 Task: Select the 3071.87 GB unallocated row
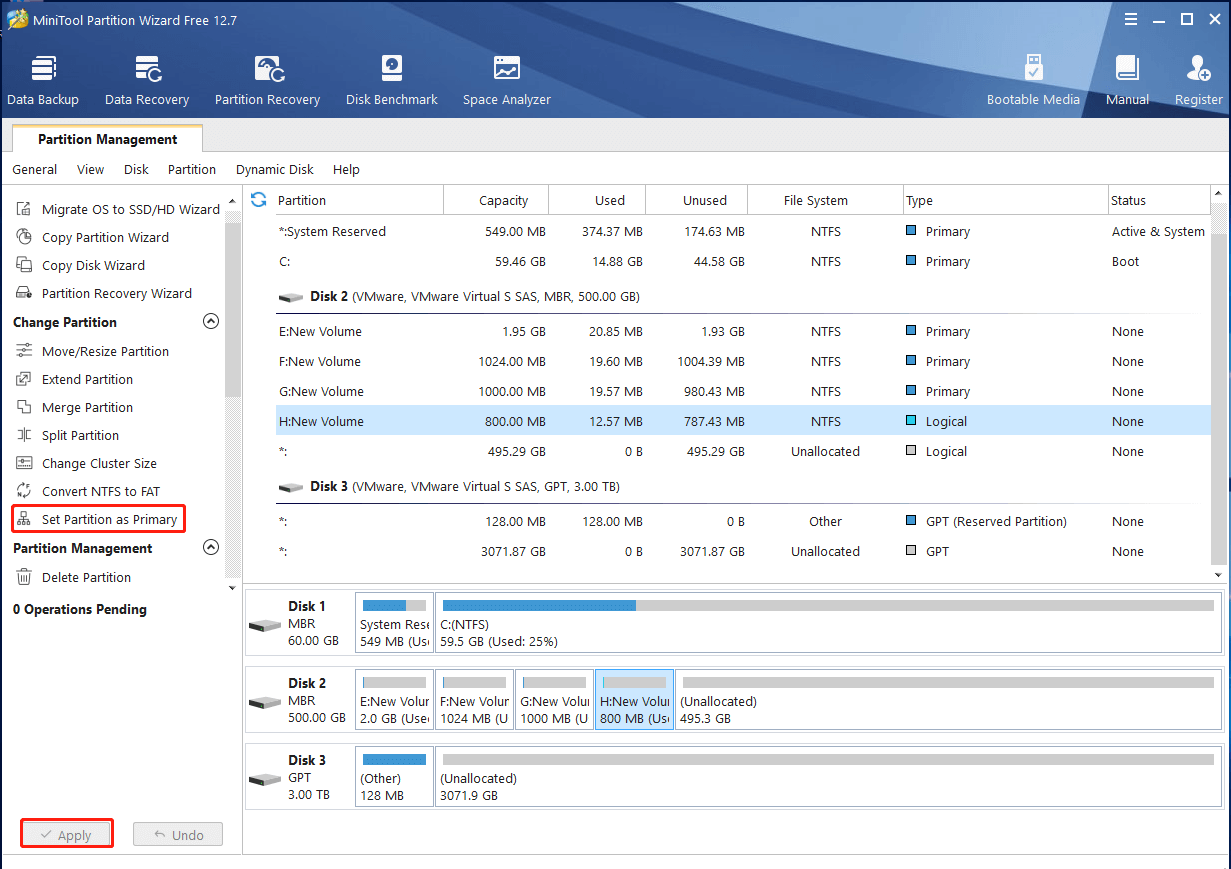741,551
